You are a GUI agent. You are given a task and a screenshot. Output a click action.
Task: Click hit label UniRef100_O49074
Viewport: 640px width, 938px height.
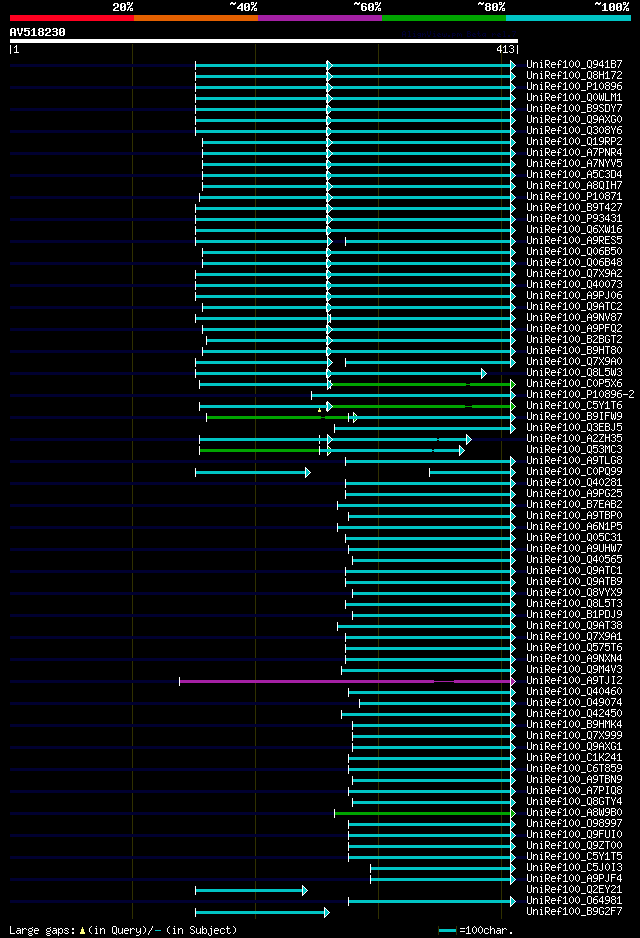click(574, 702)
